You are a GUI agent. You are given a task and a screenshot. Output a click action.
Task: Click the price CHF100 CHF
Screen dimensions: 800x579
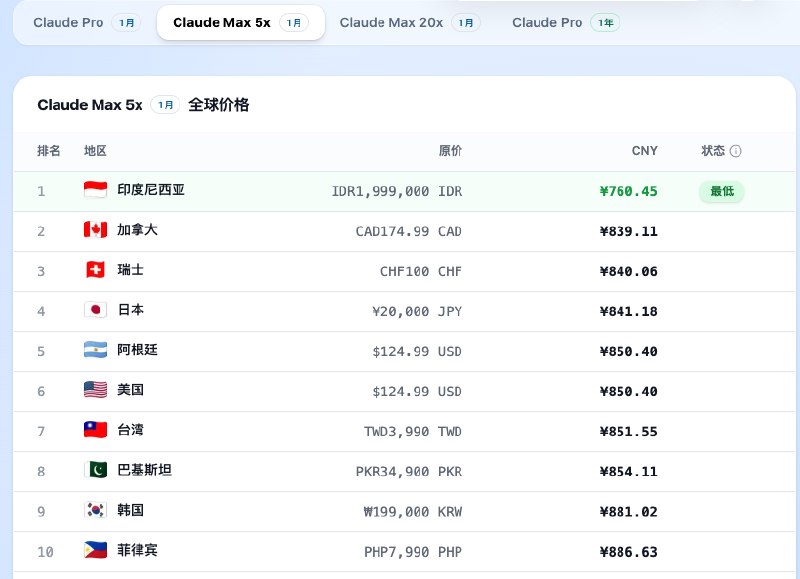tap(421, 271)
